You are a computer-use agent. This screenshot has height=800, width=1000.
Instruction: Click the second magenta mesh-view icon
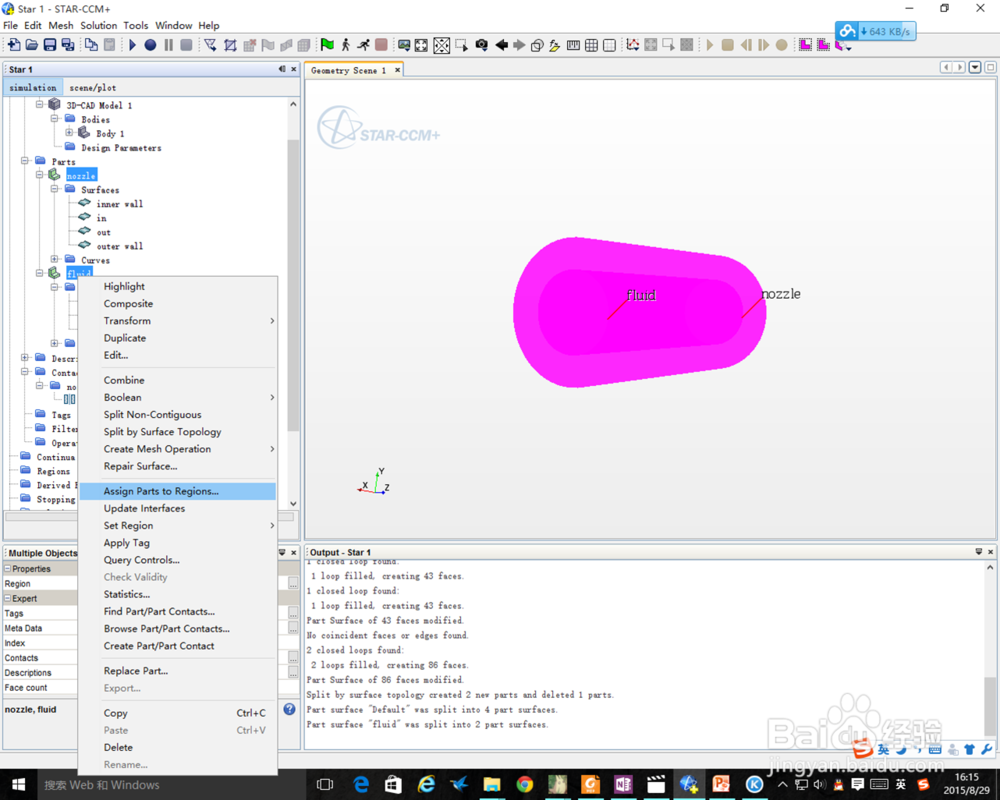coord(823,45)
